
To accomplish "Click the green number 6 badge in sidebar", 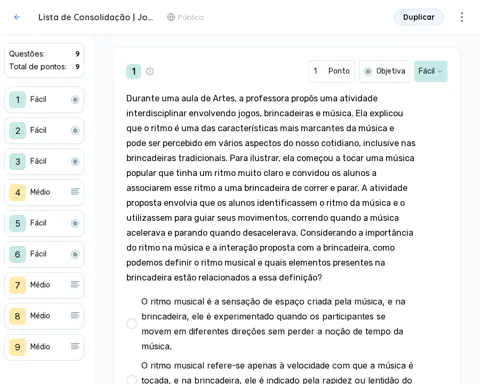I will [17, 254].
